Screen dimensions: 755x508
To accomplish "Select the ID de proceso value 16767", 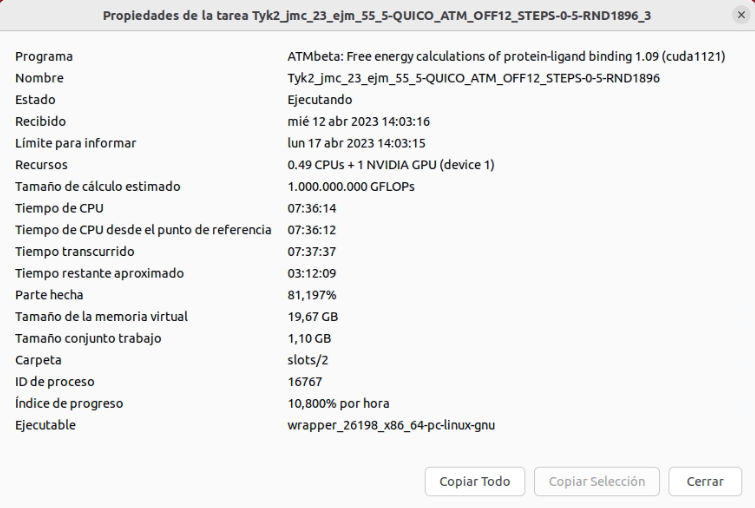I will coord(305,381).
